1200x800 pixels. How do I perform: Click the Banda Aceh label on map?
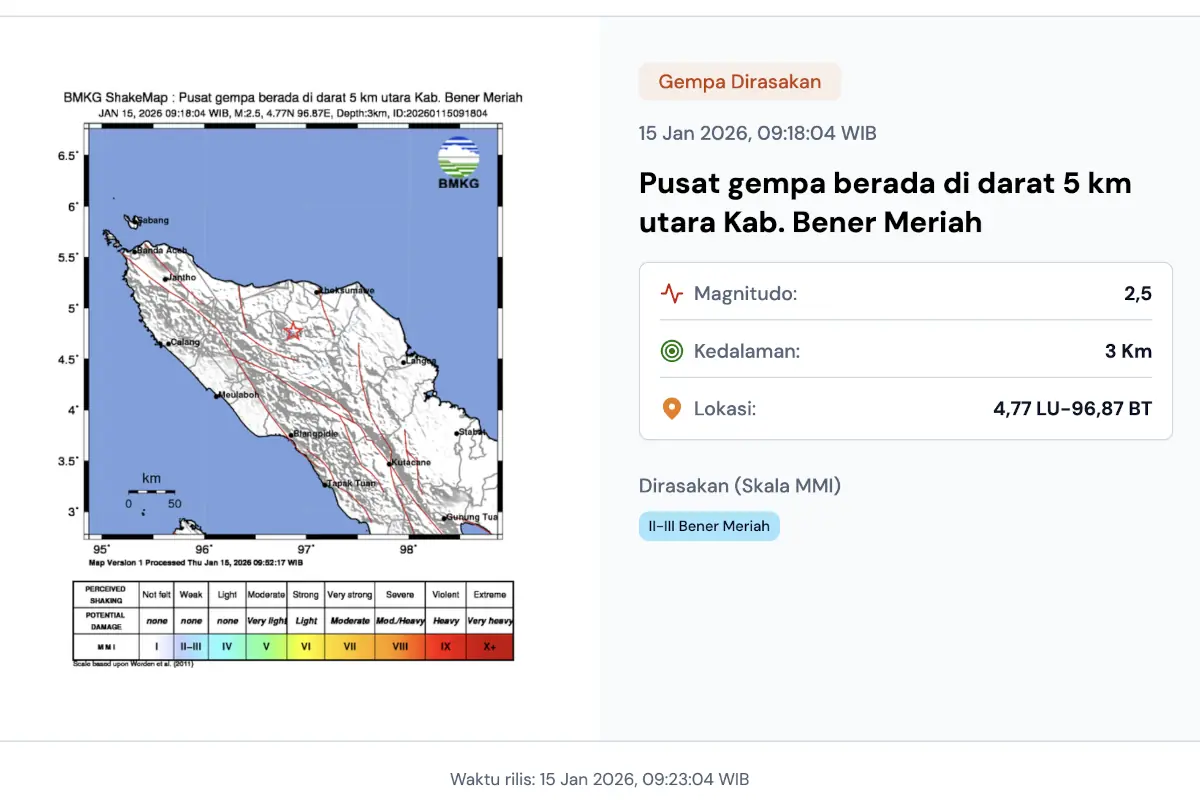pyautogui.click(x=162, y=250)
